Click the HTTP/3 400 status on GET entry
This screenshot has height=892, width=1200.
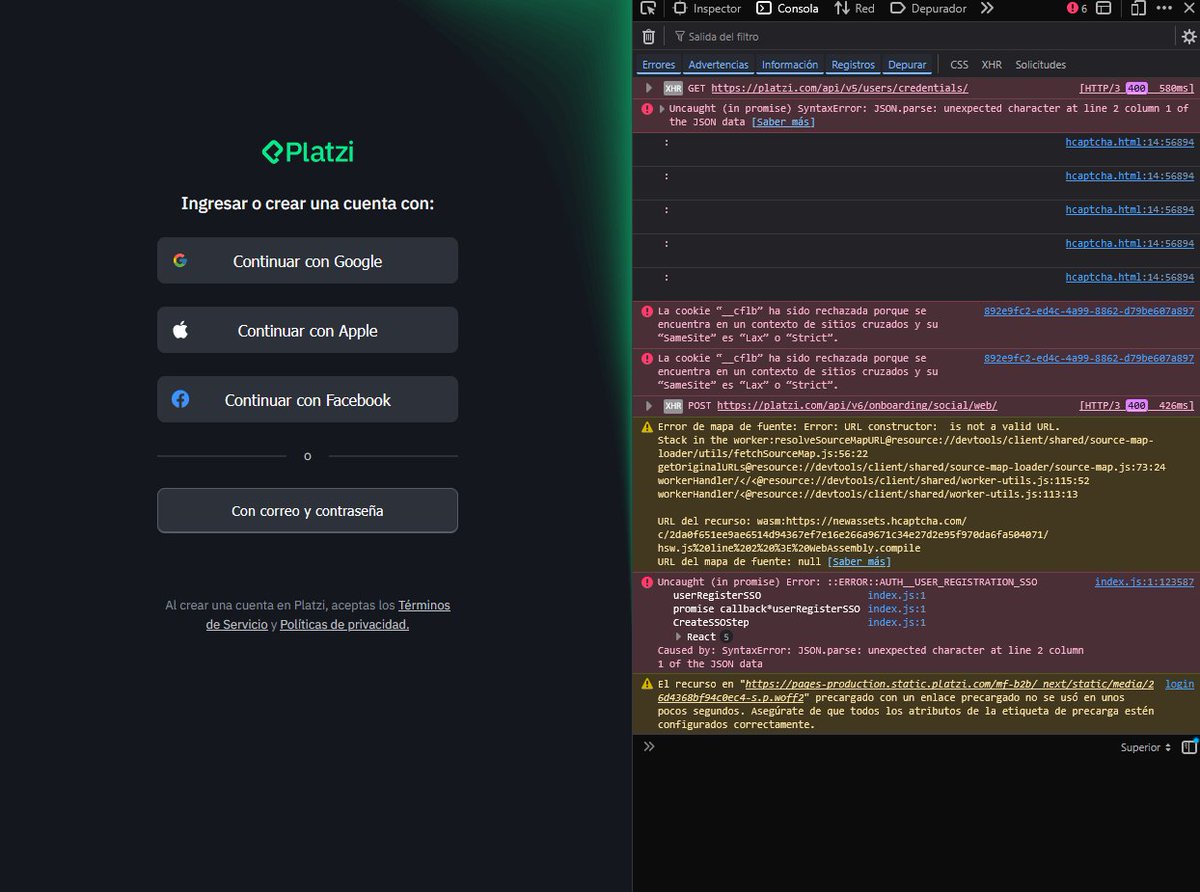(x=1136, y=88)
